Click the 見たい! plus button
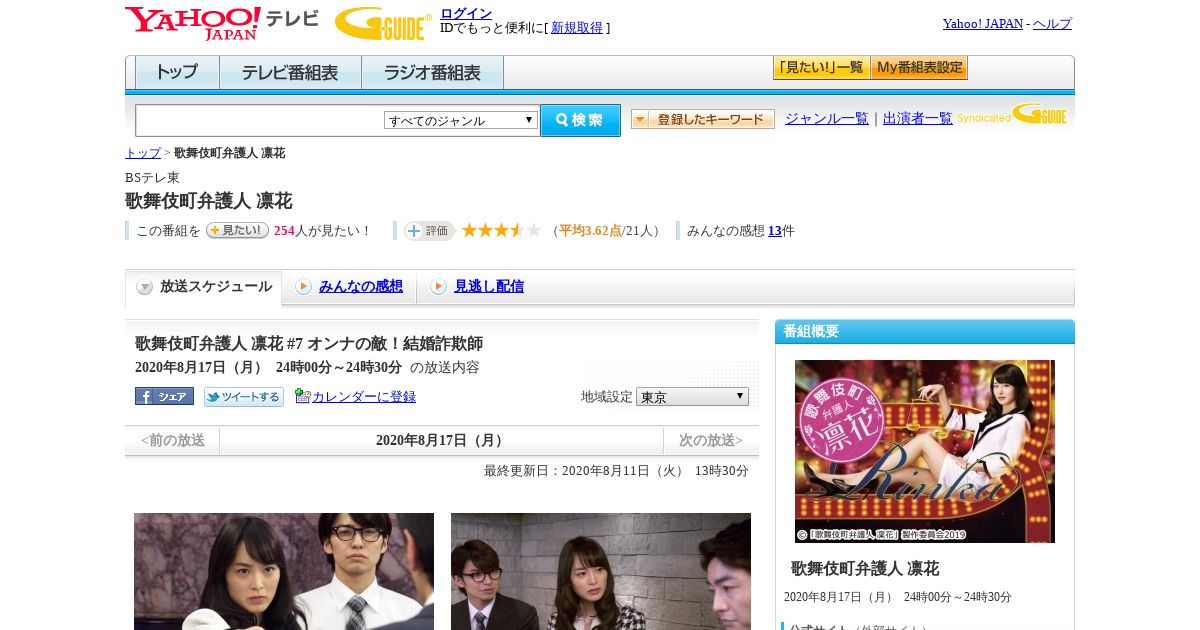Screen dimensions: 1200x630 [237, 230]
